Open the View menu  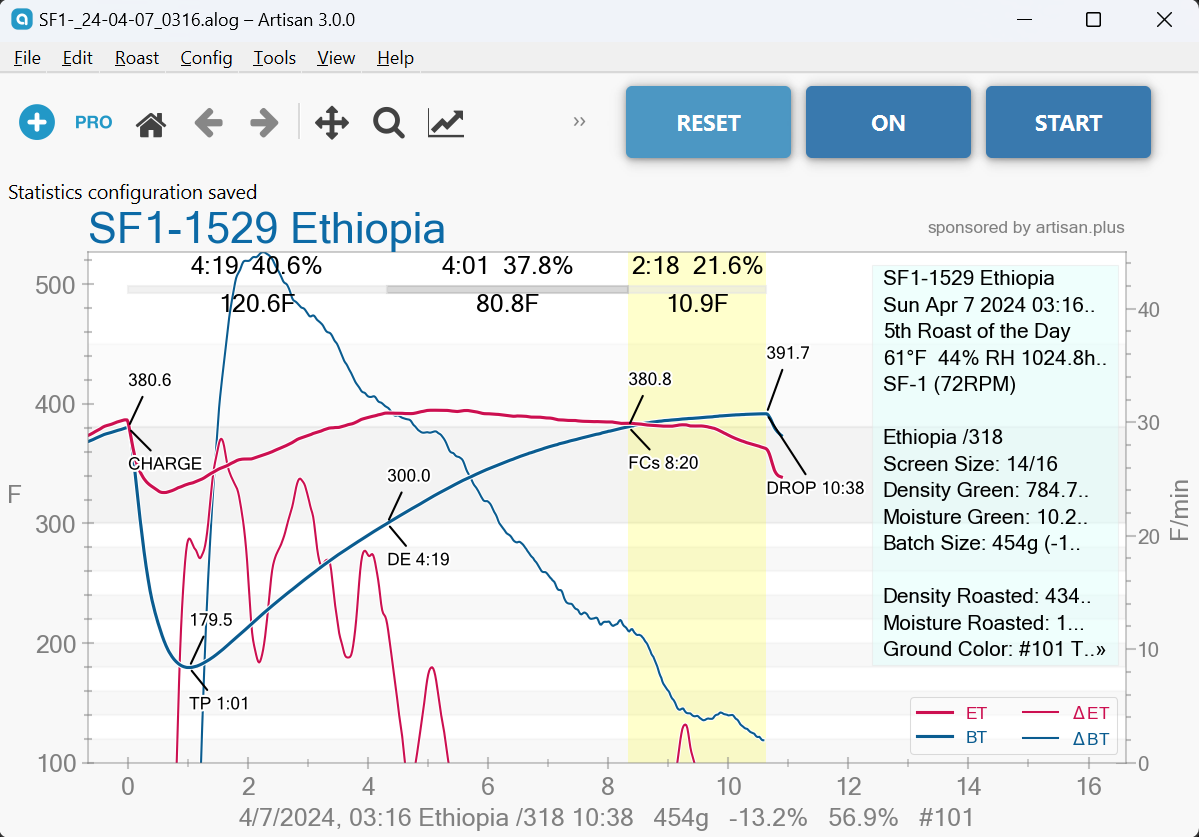tap(336, 58)
